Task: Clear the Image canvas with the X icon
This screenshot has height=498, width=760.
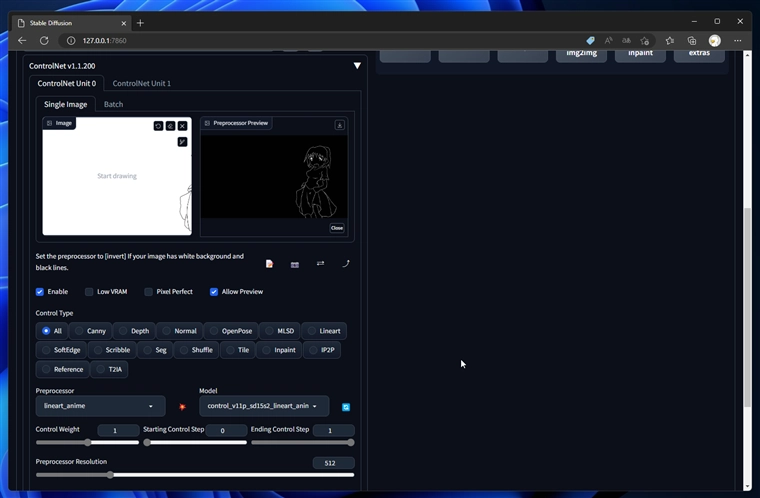Action: coord(182,126)
